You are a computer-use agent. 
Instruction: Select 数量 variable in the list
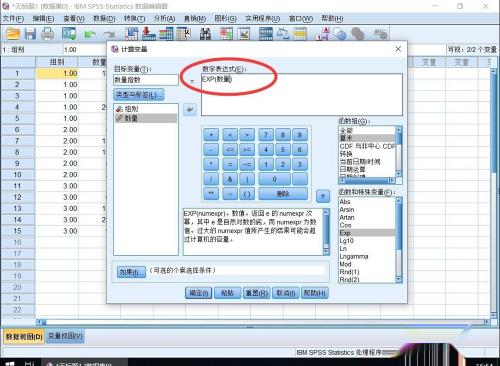pyautogui.click(x=146, y=118)
